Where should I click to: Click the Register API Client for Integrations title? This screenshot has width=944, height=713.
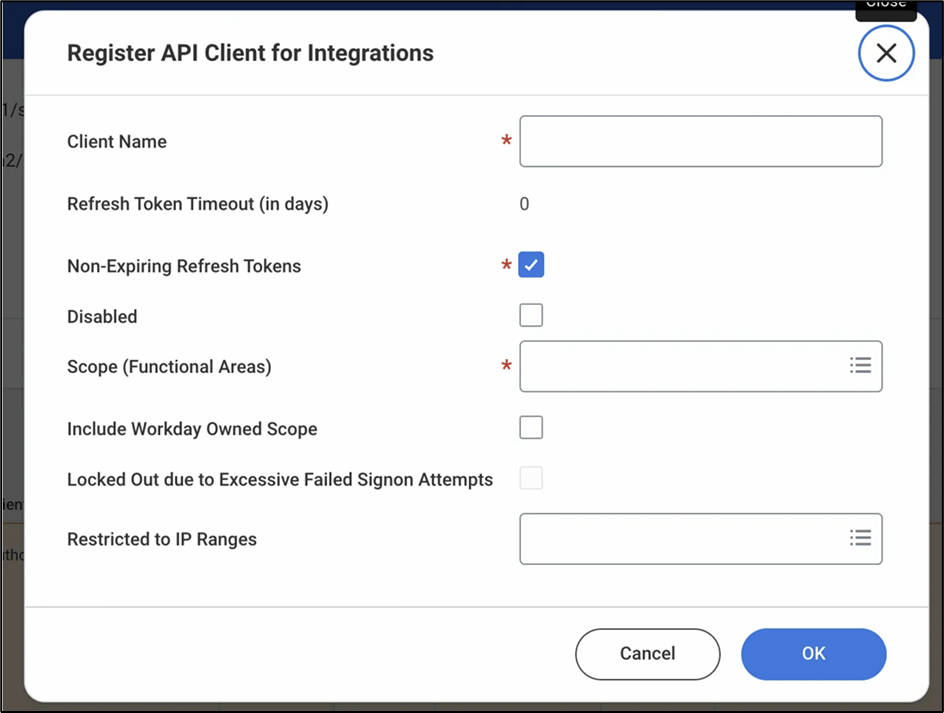click(250, 53)
